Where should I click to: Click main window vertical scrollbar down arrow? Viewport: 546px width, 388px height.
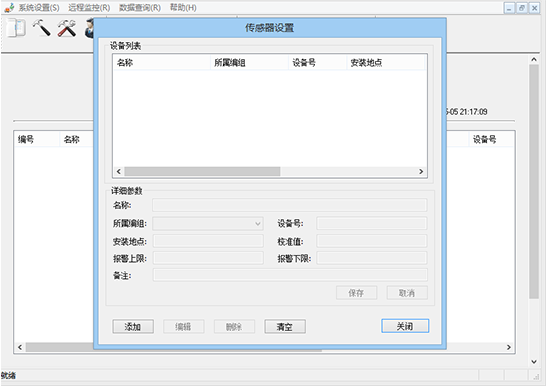tap(534, 362)
